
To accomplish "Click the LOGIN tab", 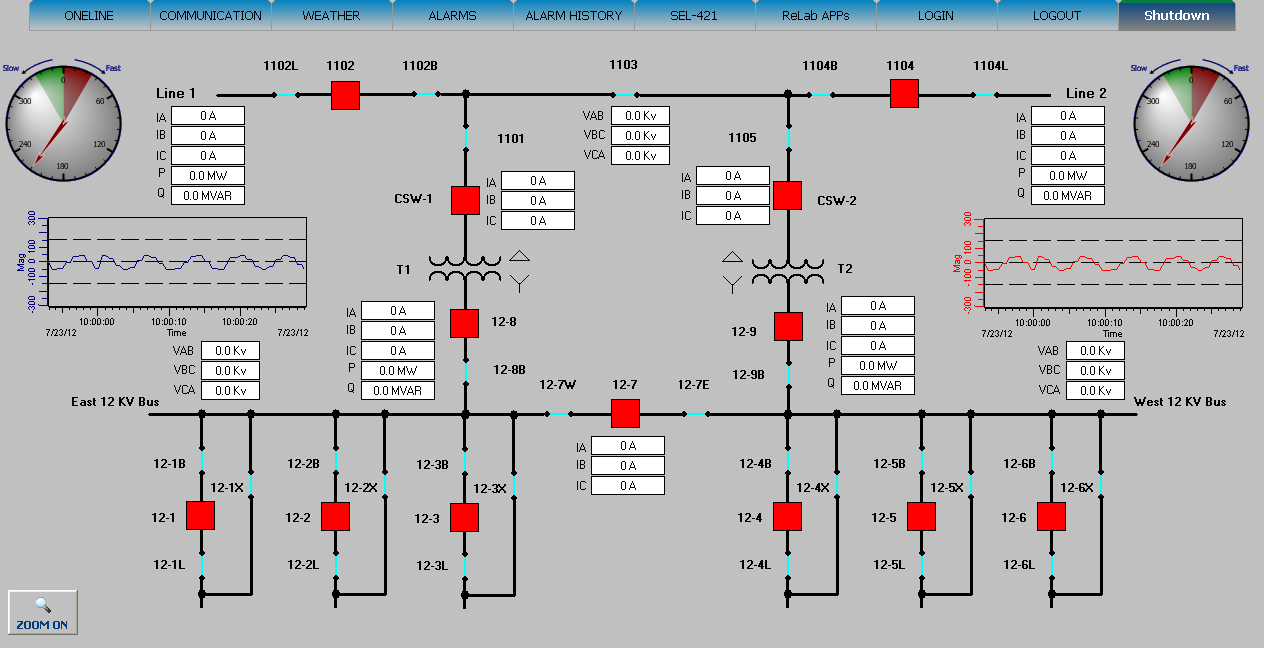I will (936, 16).
